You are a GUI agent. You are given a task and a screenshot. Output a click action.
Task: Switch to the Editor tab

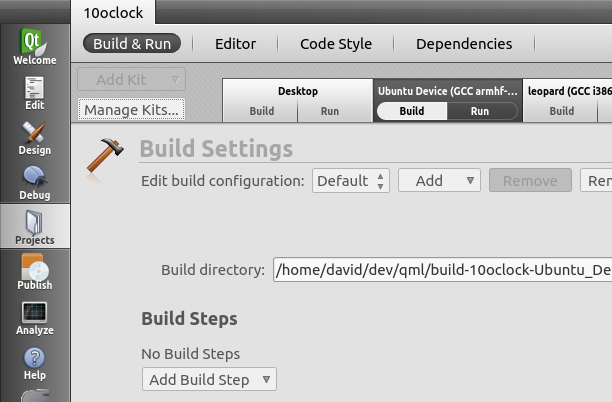click(x=235, y=44)
